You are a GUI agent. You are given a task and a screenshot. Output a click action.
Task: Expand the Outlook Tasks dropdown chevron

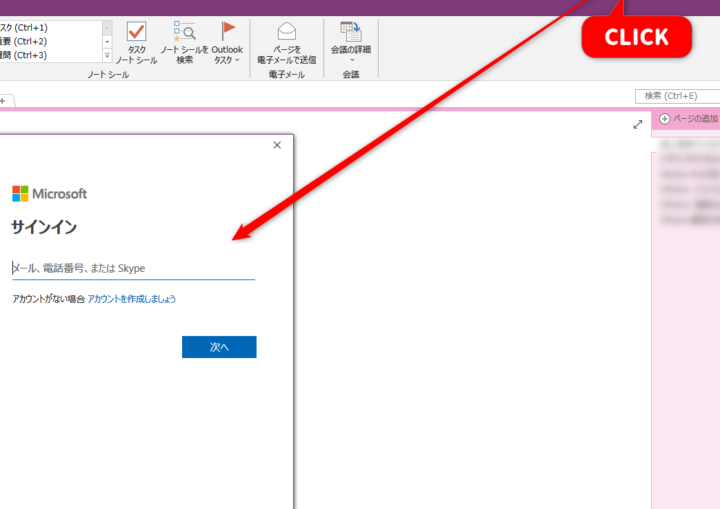237,60
